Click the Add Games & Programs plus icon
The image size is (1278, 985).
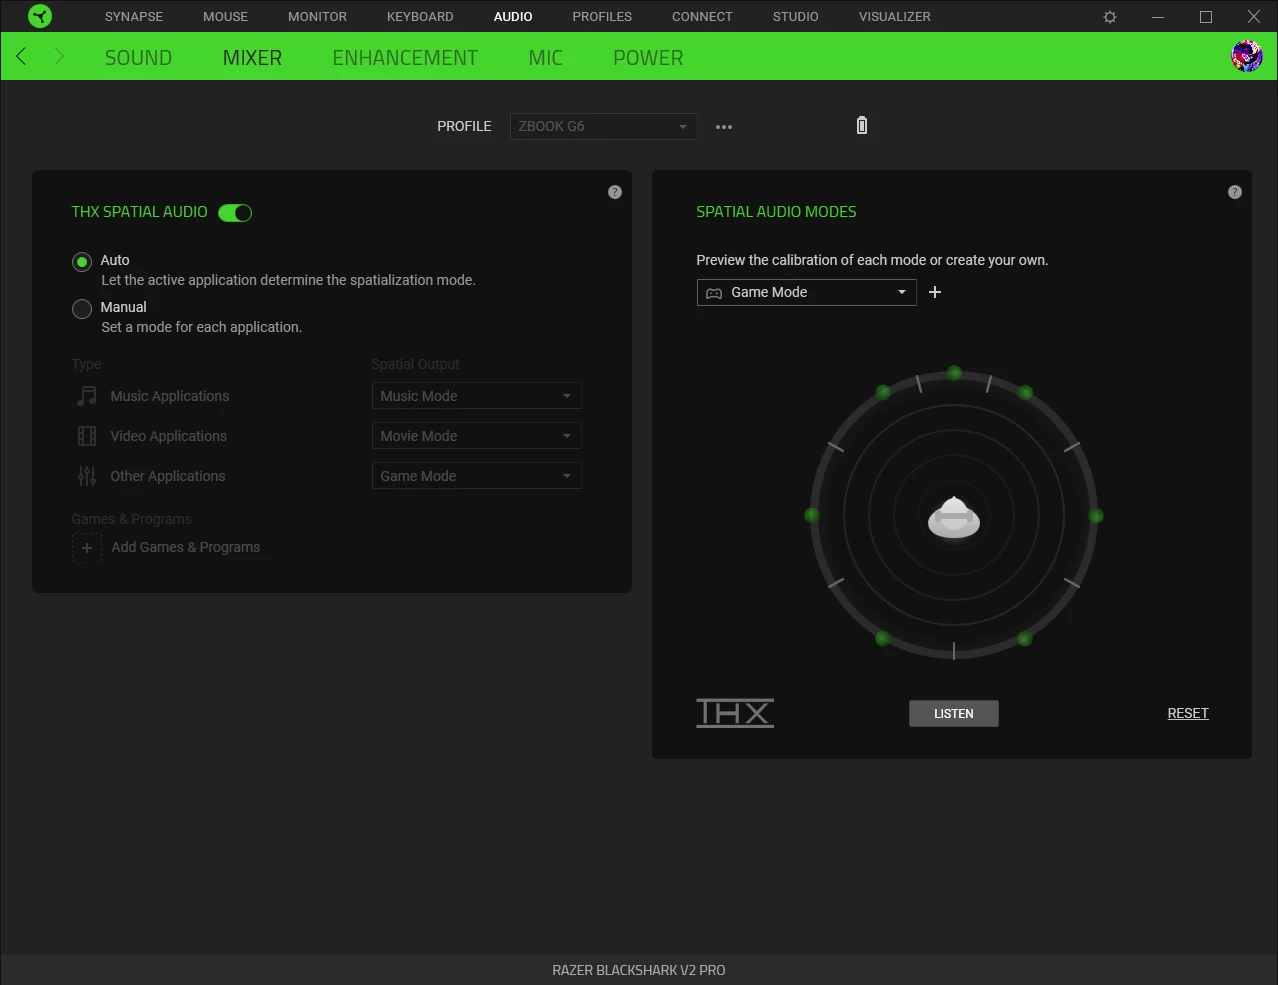87,548
